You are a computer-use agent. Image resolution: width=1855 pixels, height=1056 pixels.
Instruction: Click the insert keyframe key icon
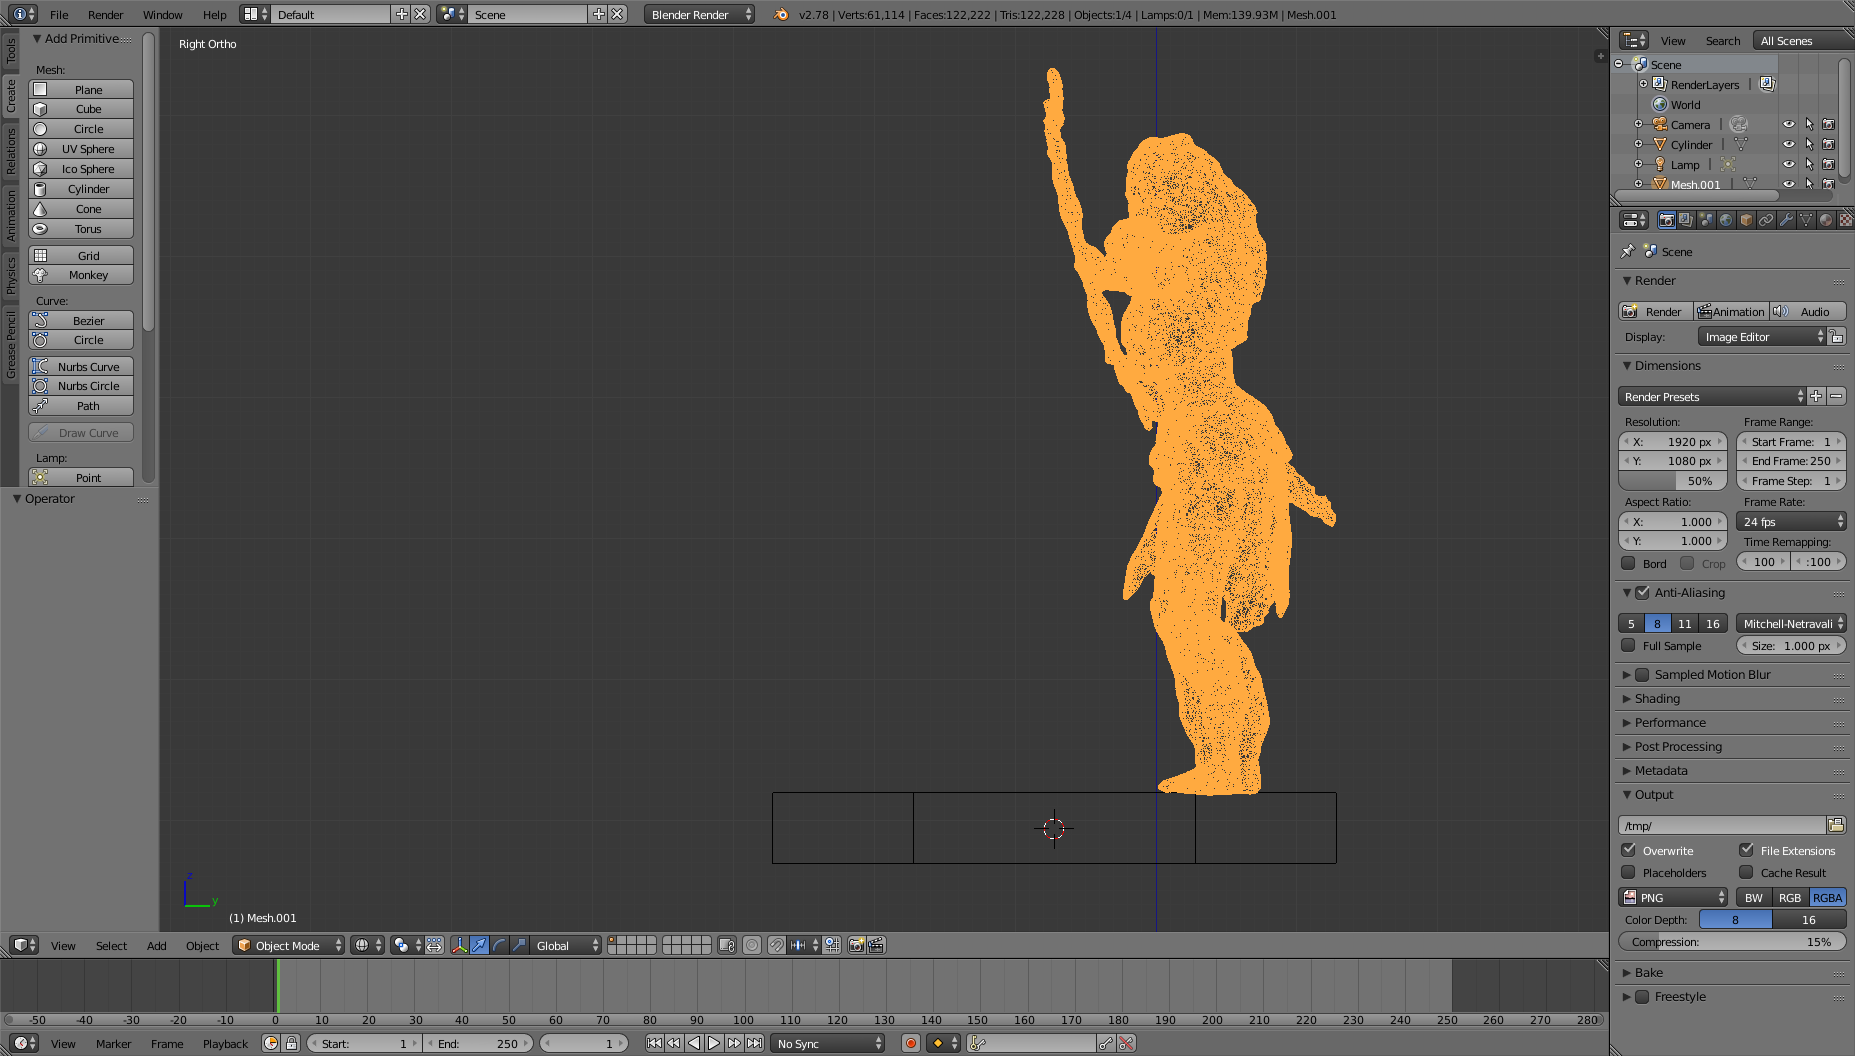(x=1106, y=1043)
